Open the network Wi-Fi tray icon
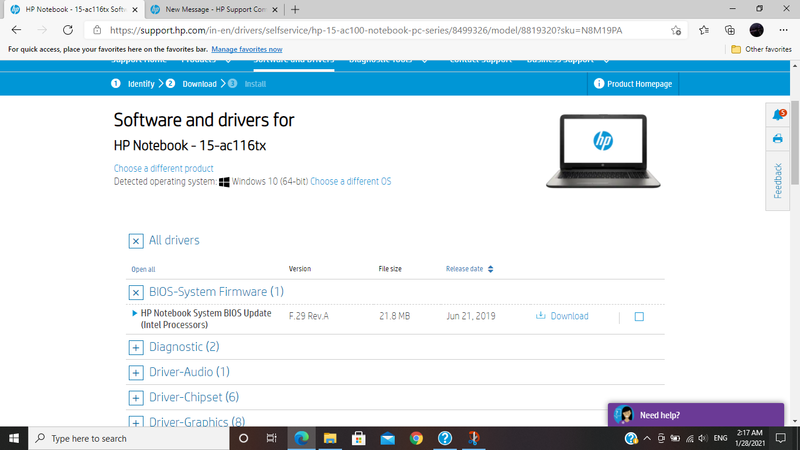The image size is (800, 450). point(689,438)
